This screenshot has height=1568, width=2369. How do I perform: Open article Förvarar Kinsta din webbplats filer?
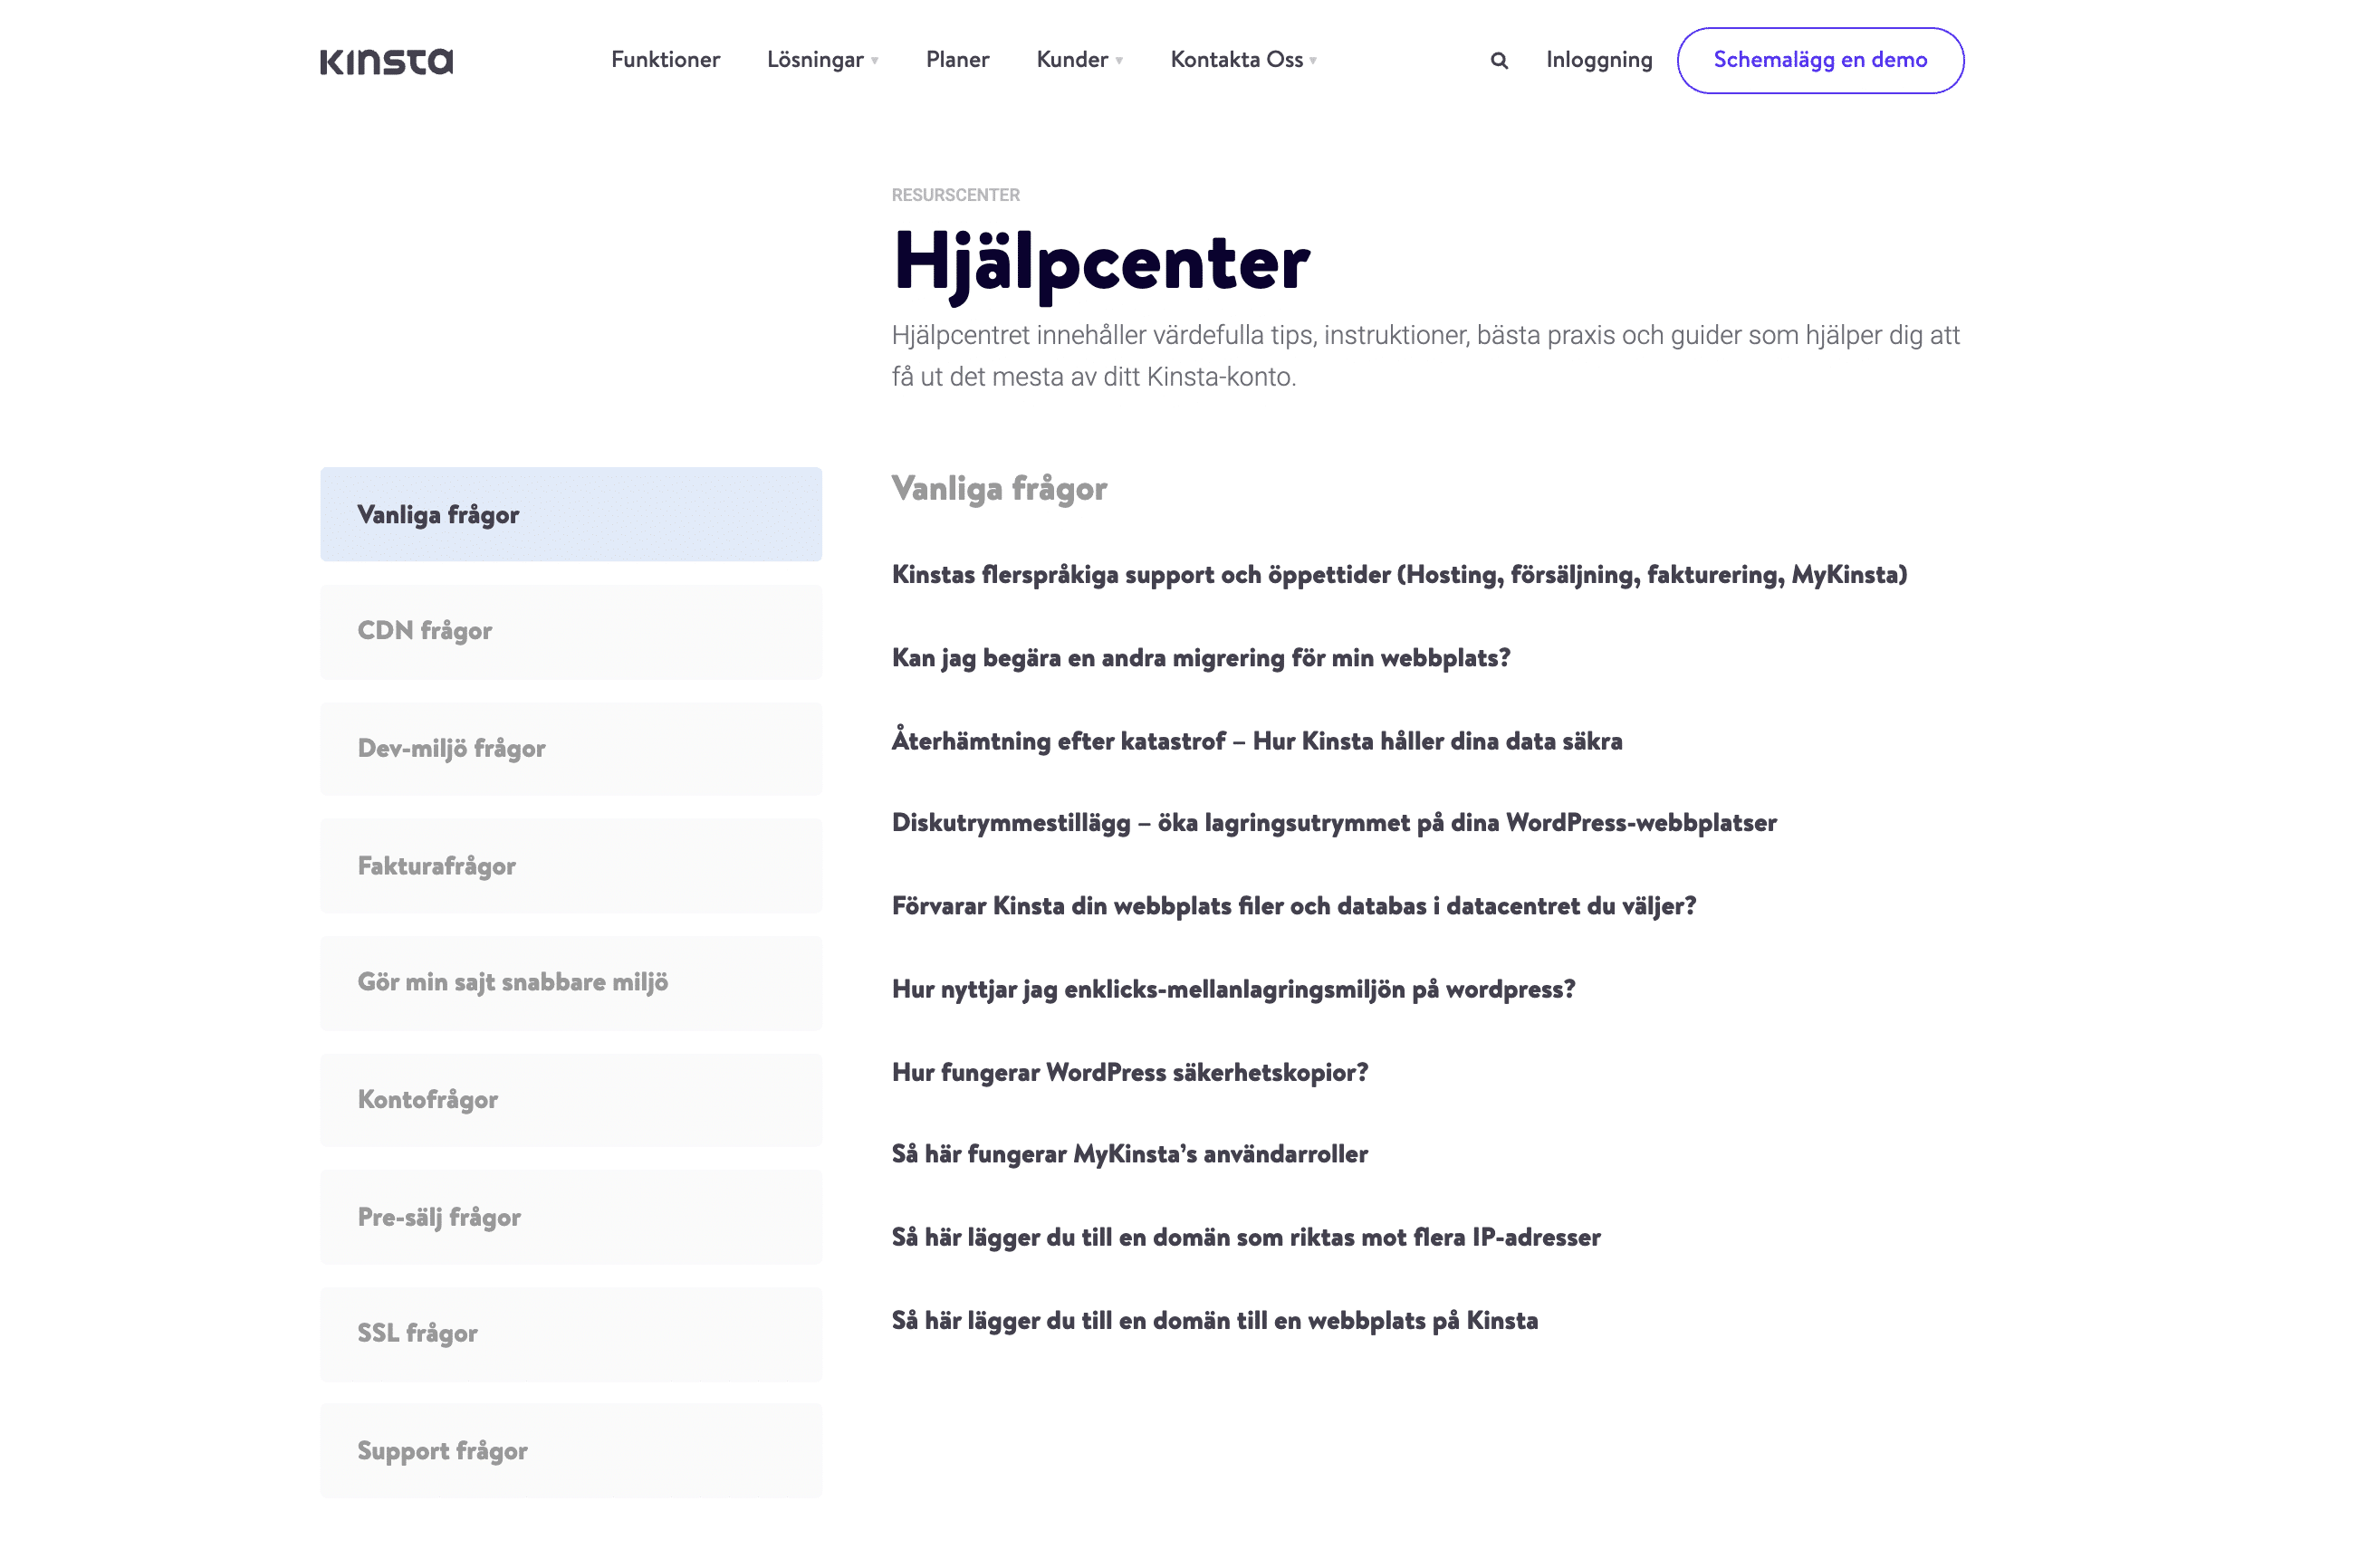pyautogui.click(x=1293, y=906)
